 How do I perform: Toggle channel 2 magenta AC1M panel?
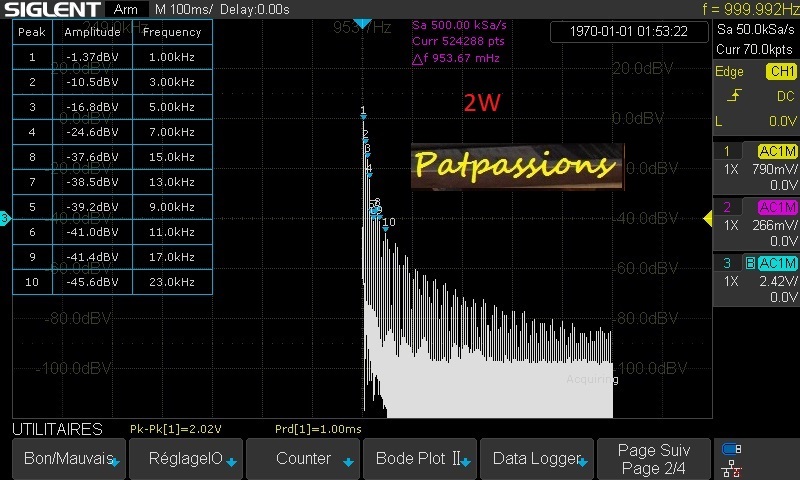[755, 224]
